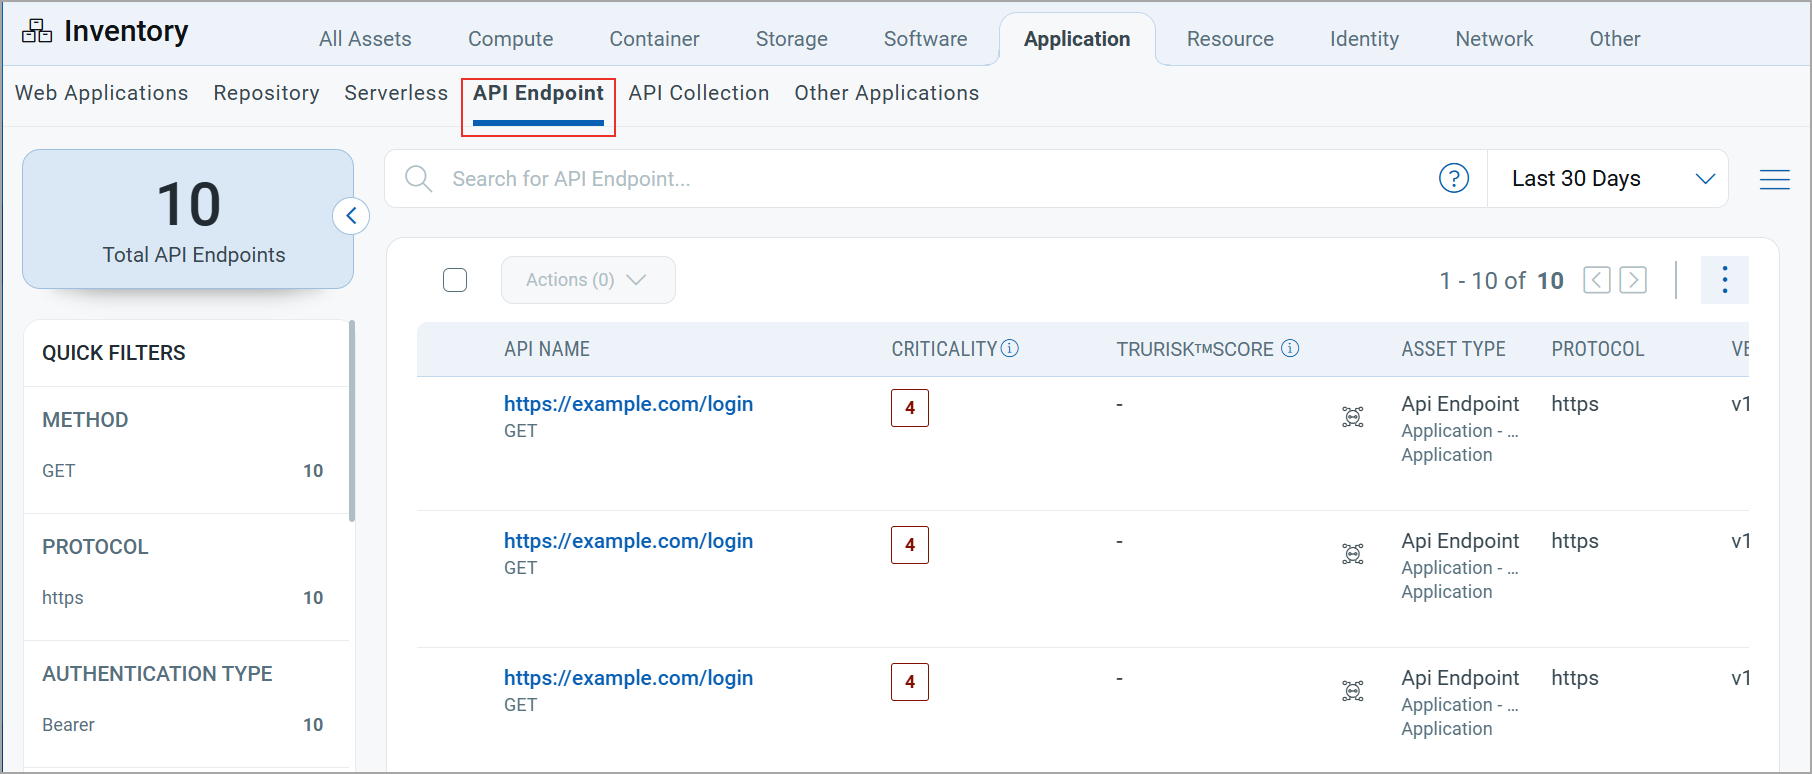Switch to the All Assets tab

click(x=365, y=39)
